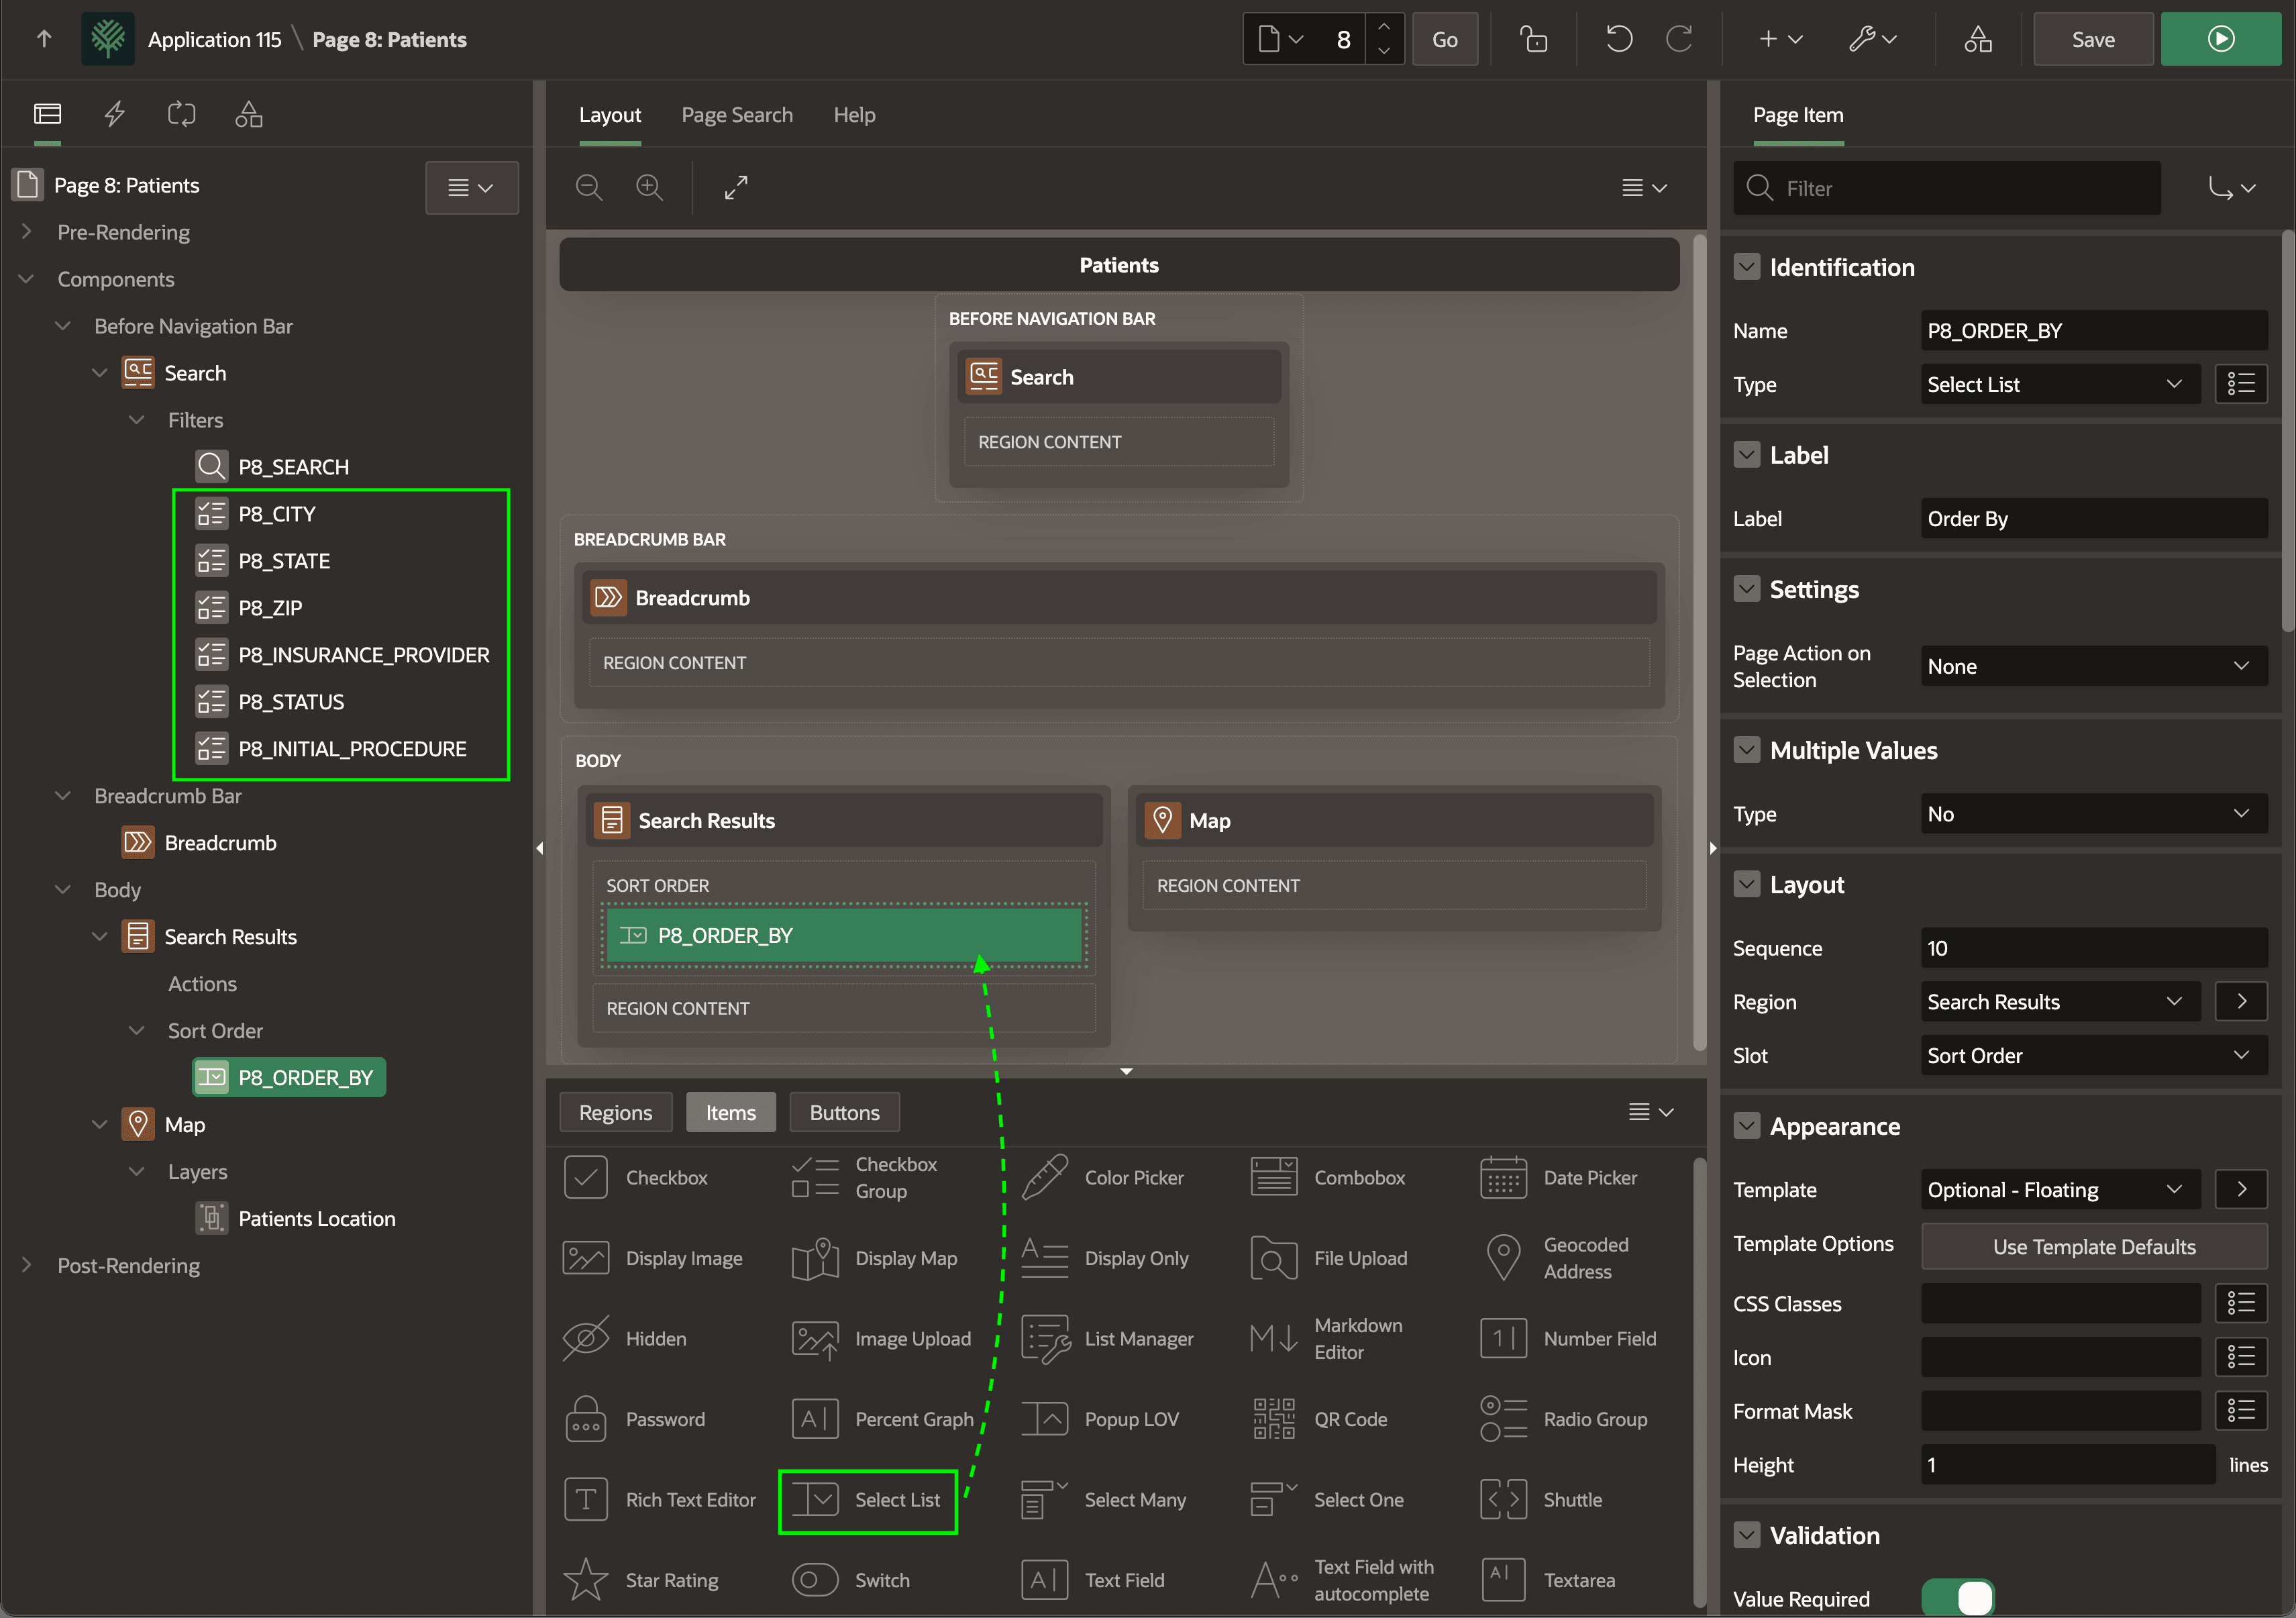Expand the layout pane to full view
The image size is (2296, 1618).
click(736, 187)
